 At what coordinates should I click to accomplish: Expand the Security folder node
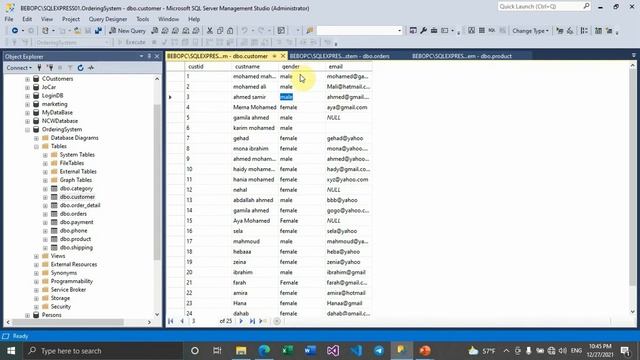click(x=36, y=307)
